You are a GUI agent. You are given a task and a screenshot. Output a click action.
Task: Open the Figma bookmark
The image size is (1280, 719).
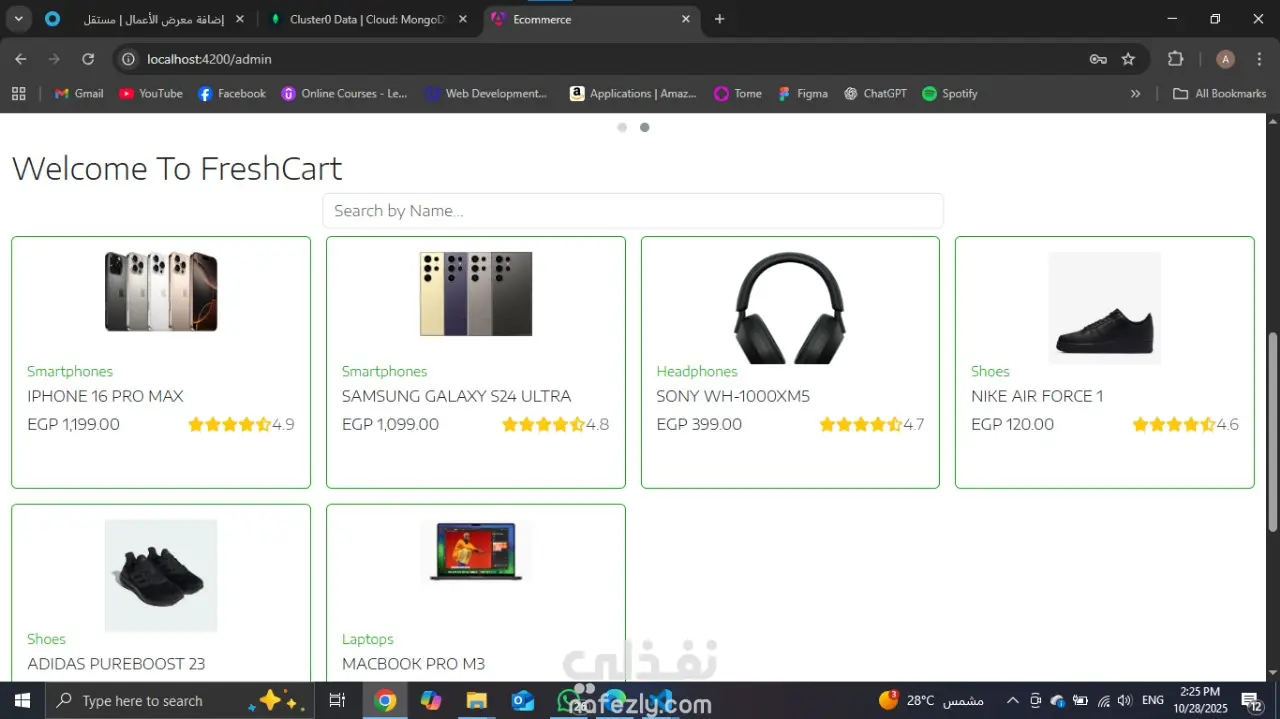click(x=803, y=93)
